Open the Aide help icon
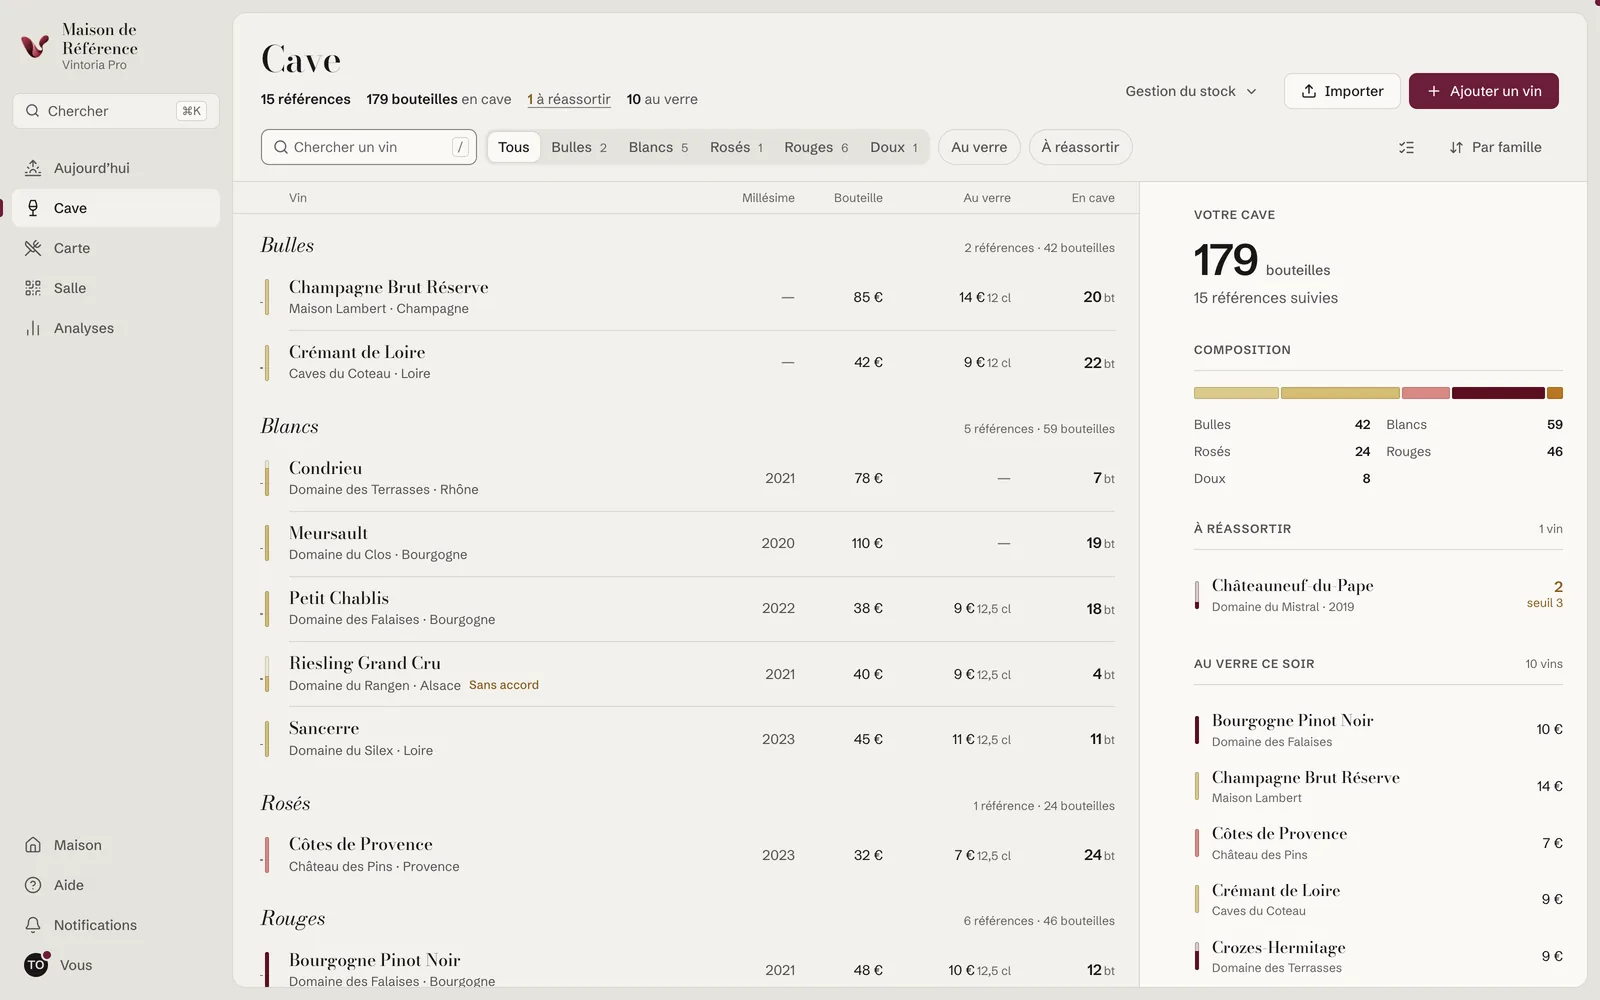This screenshot has width=1600, height=1000. point(33,885)
